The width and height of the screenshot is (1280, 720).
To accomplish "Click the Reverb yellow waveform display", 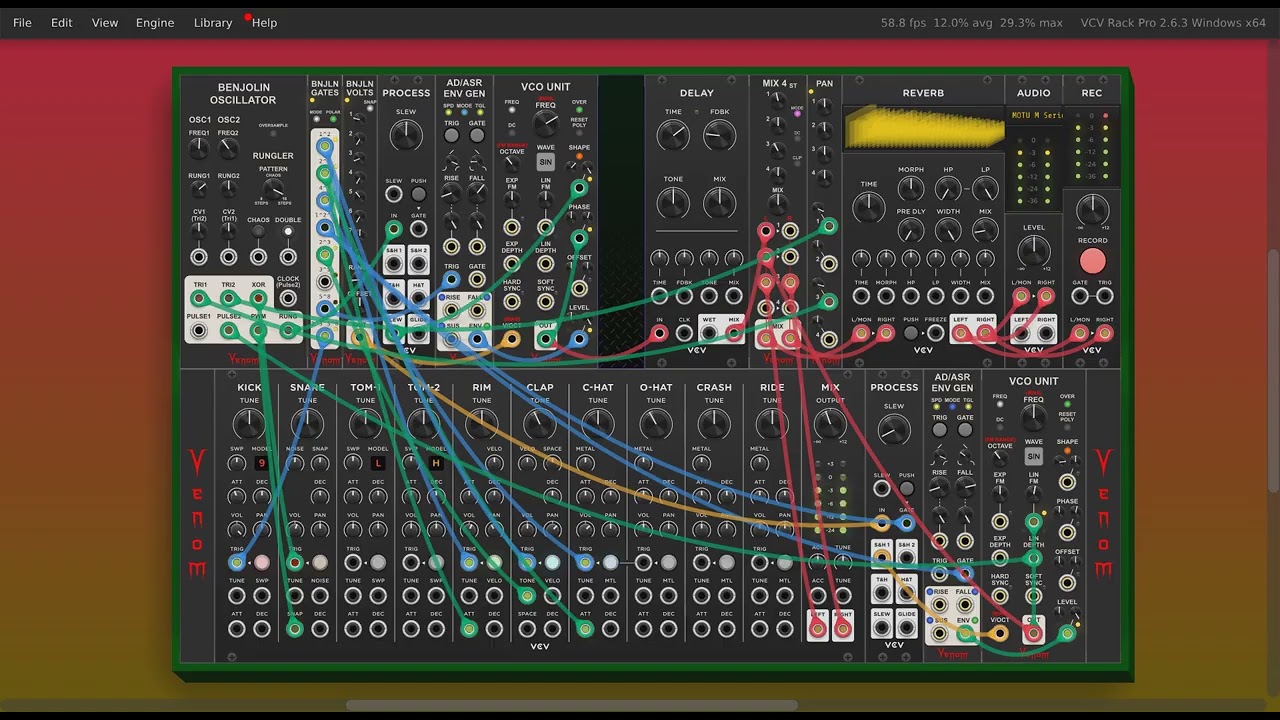I will 925,130.
